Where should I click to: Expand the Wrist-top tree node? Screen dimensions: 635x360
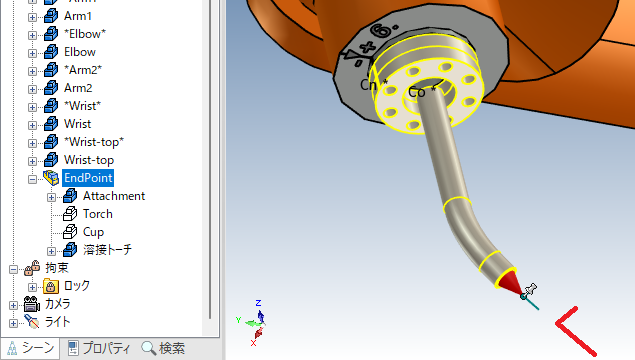coord(32,161)
